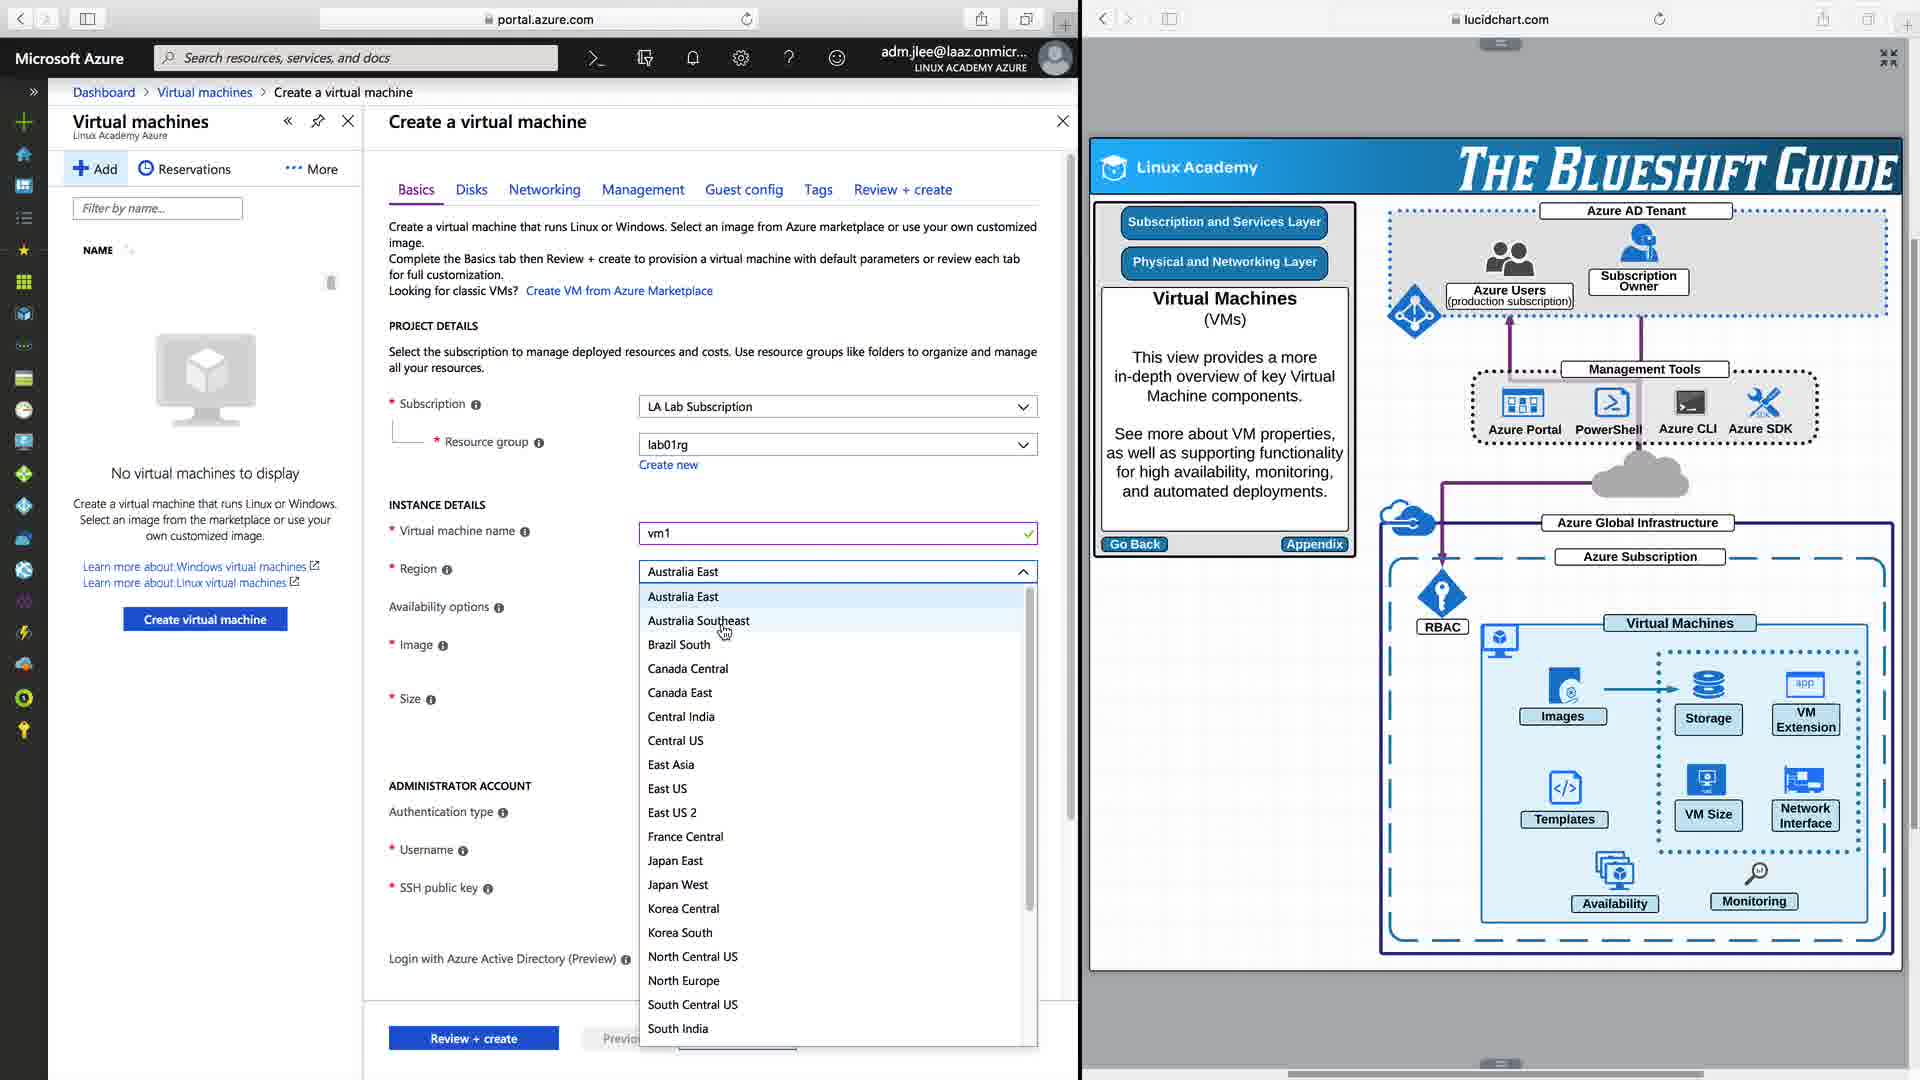Click the info icon next to Region
1920x1080 pixels.
tap(447, 570)
